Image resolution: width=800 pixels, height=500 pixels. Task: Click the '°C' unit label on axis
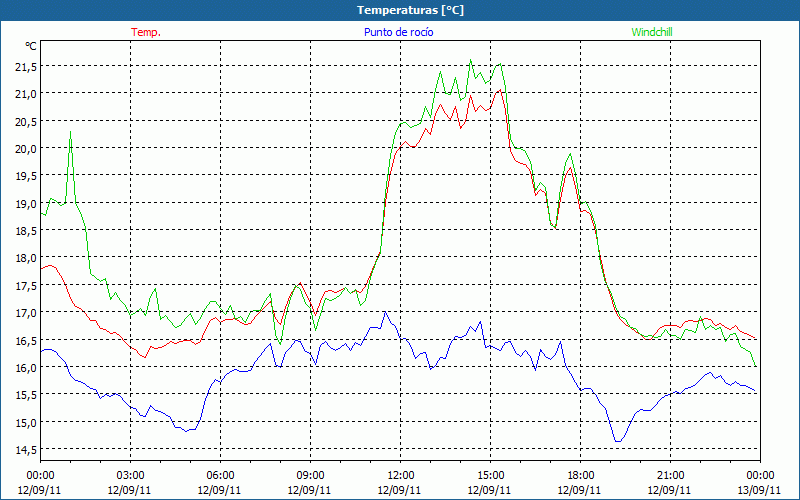(31, 46)
